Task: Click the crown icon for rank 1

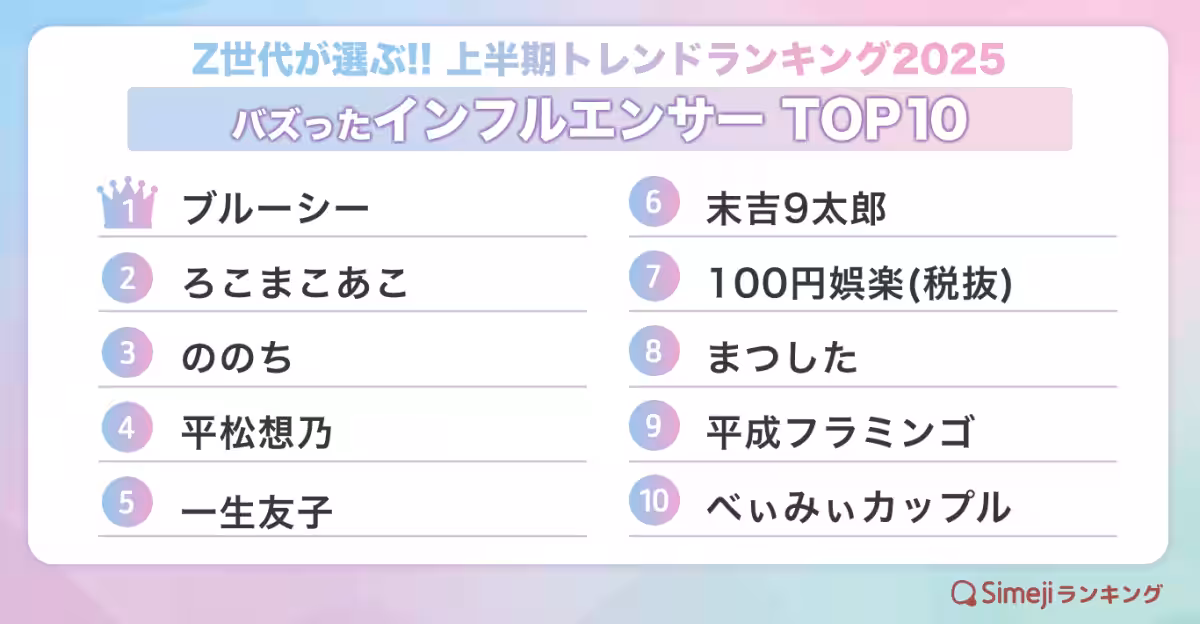Action: 127,207
